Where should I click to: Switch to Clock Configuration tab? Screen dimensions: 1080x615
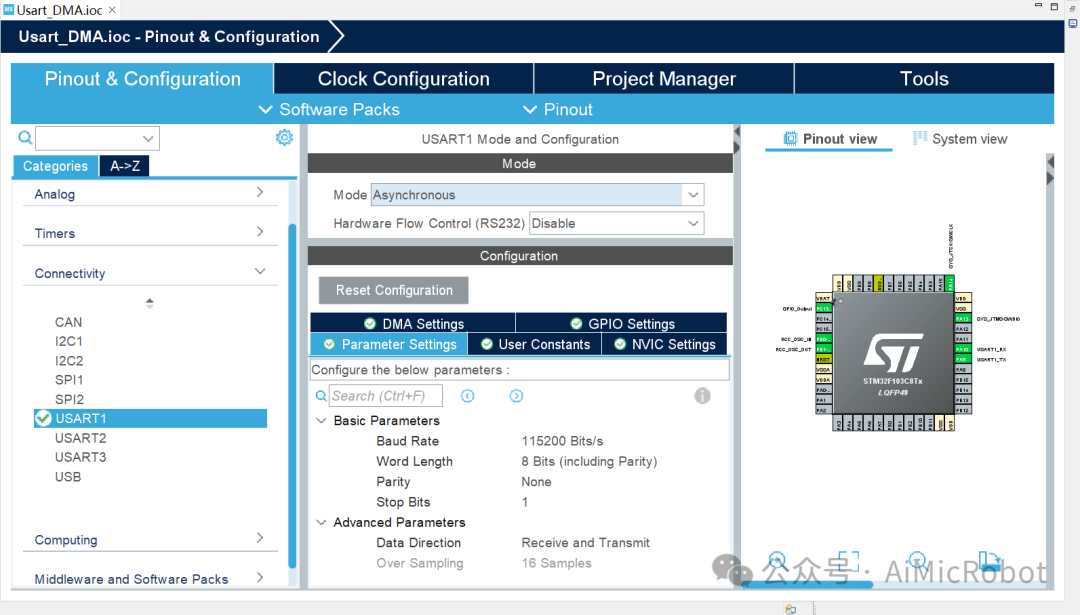click(404, 79)
